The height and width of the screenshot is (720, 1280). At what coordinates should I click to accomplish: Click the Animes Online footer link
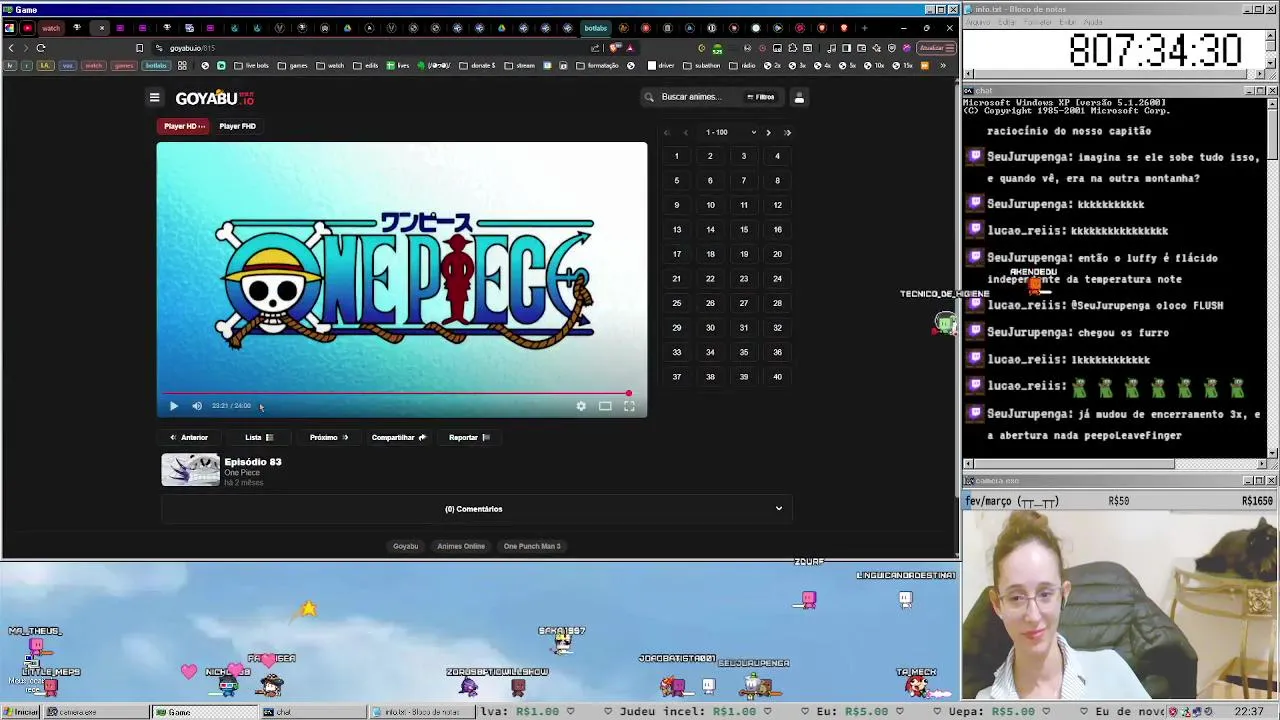[461, 546]
